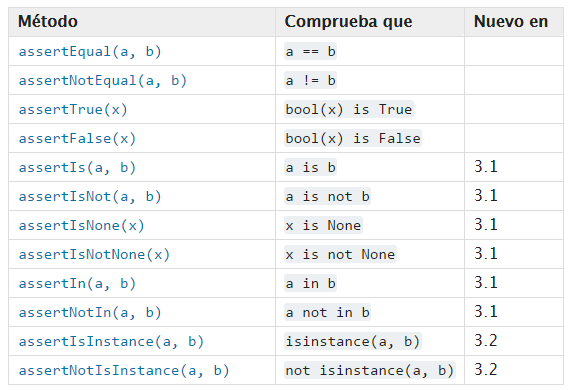The height and width of the screenshot is (390, 570).
Task: Click the 'bool(x) is True' code snippet
Action: (349, 110)
